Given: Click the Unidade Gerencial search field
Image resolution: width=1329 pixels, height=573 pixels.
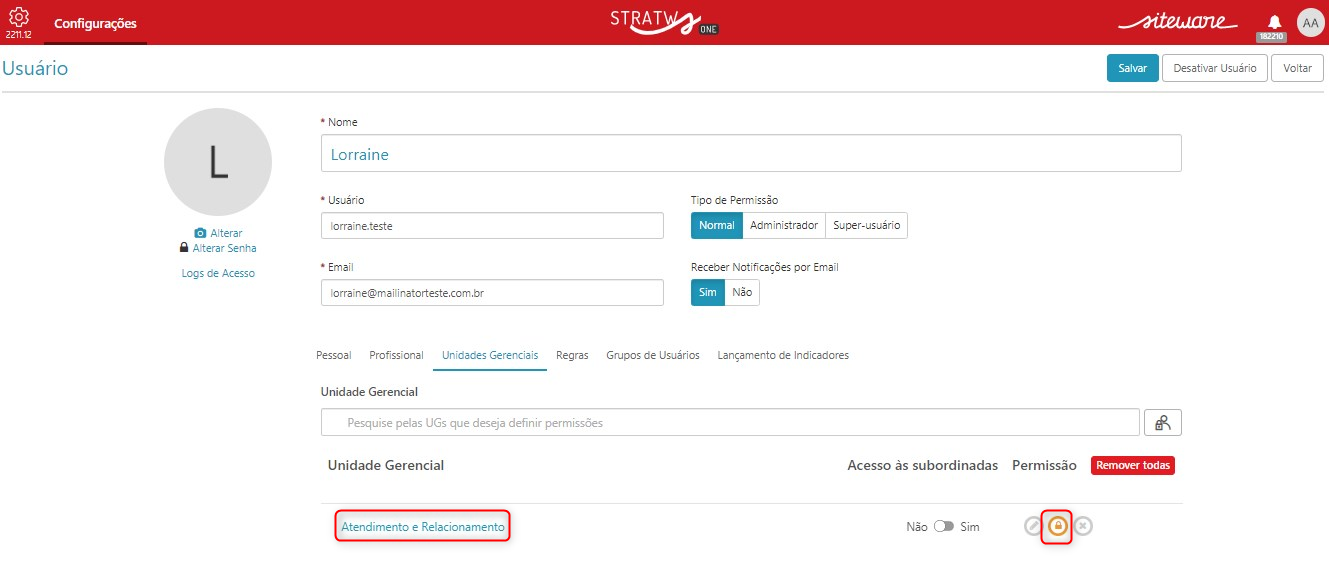Looking at the screenshot, I should click(x=730, y=422).
